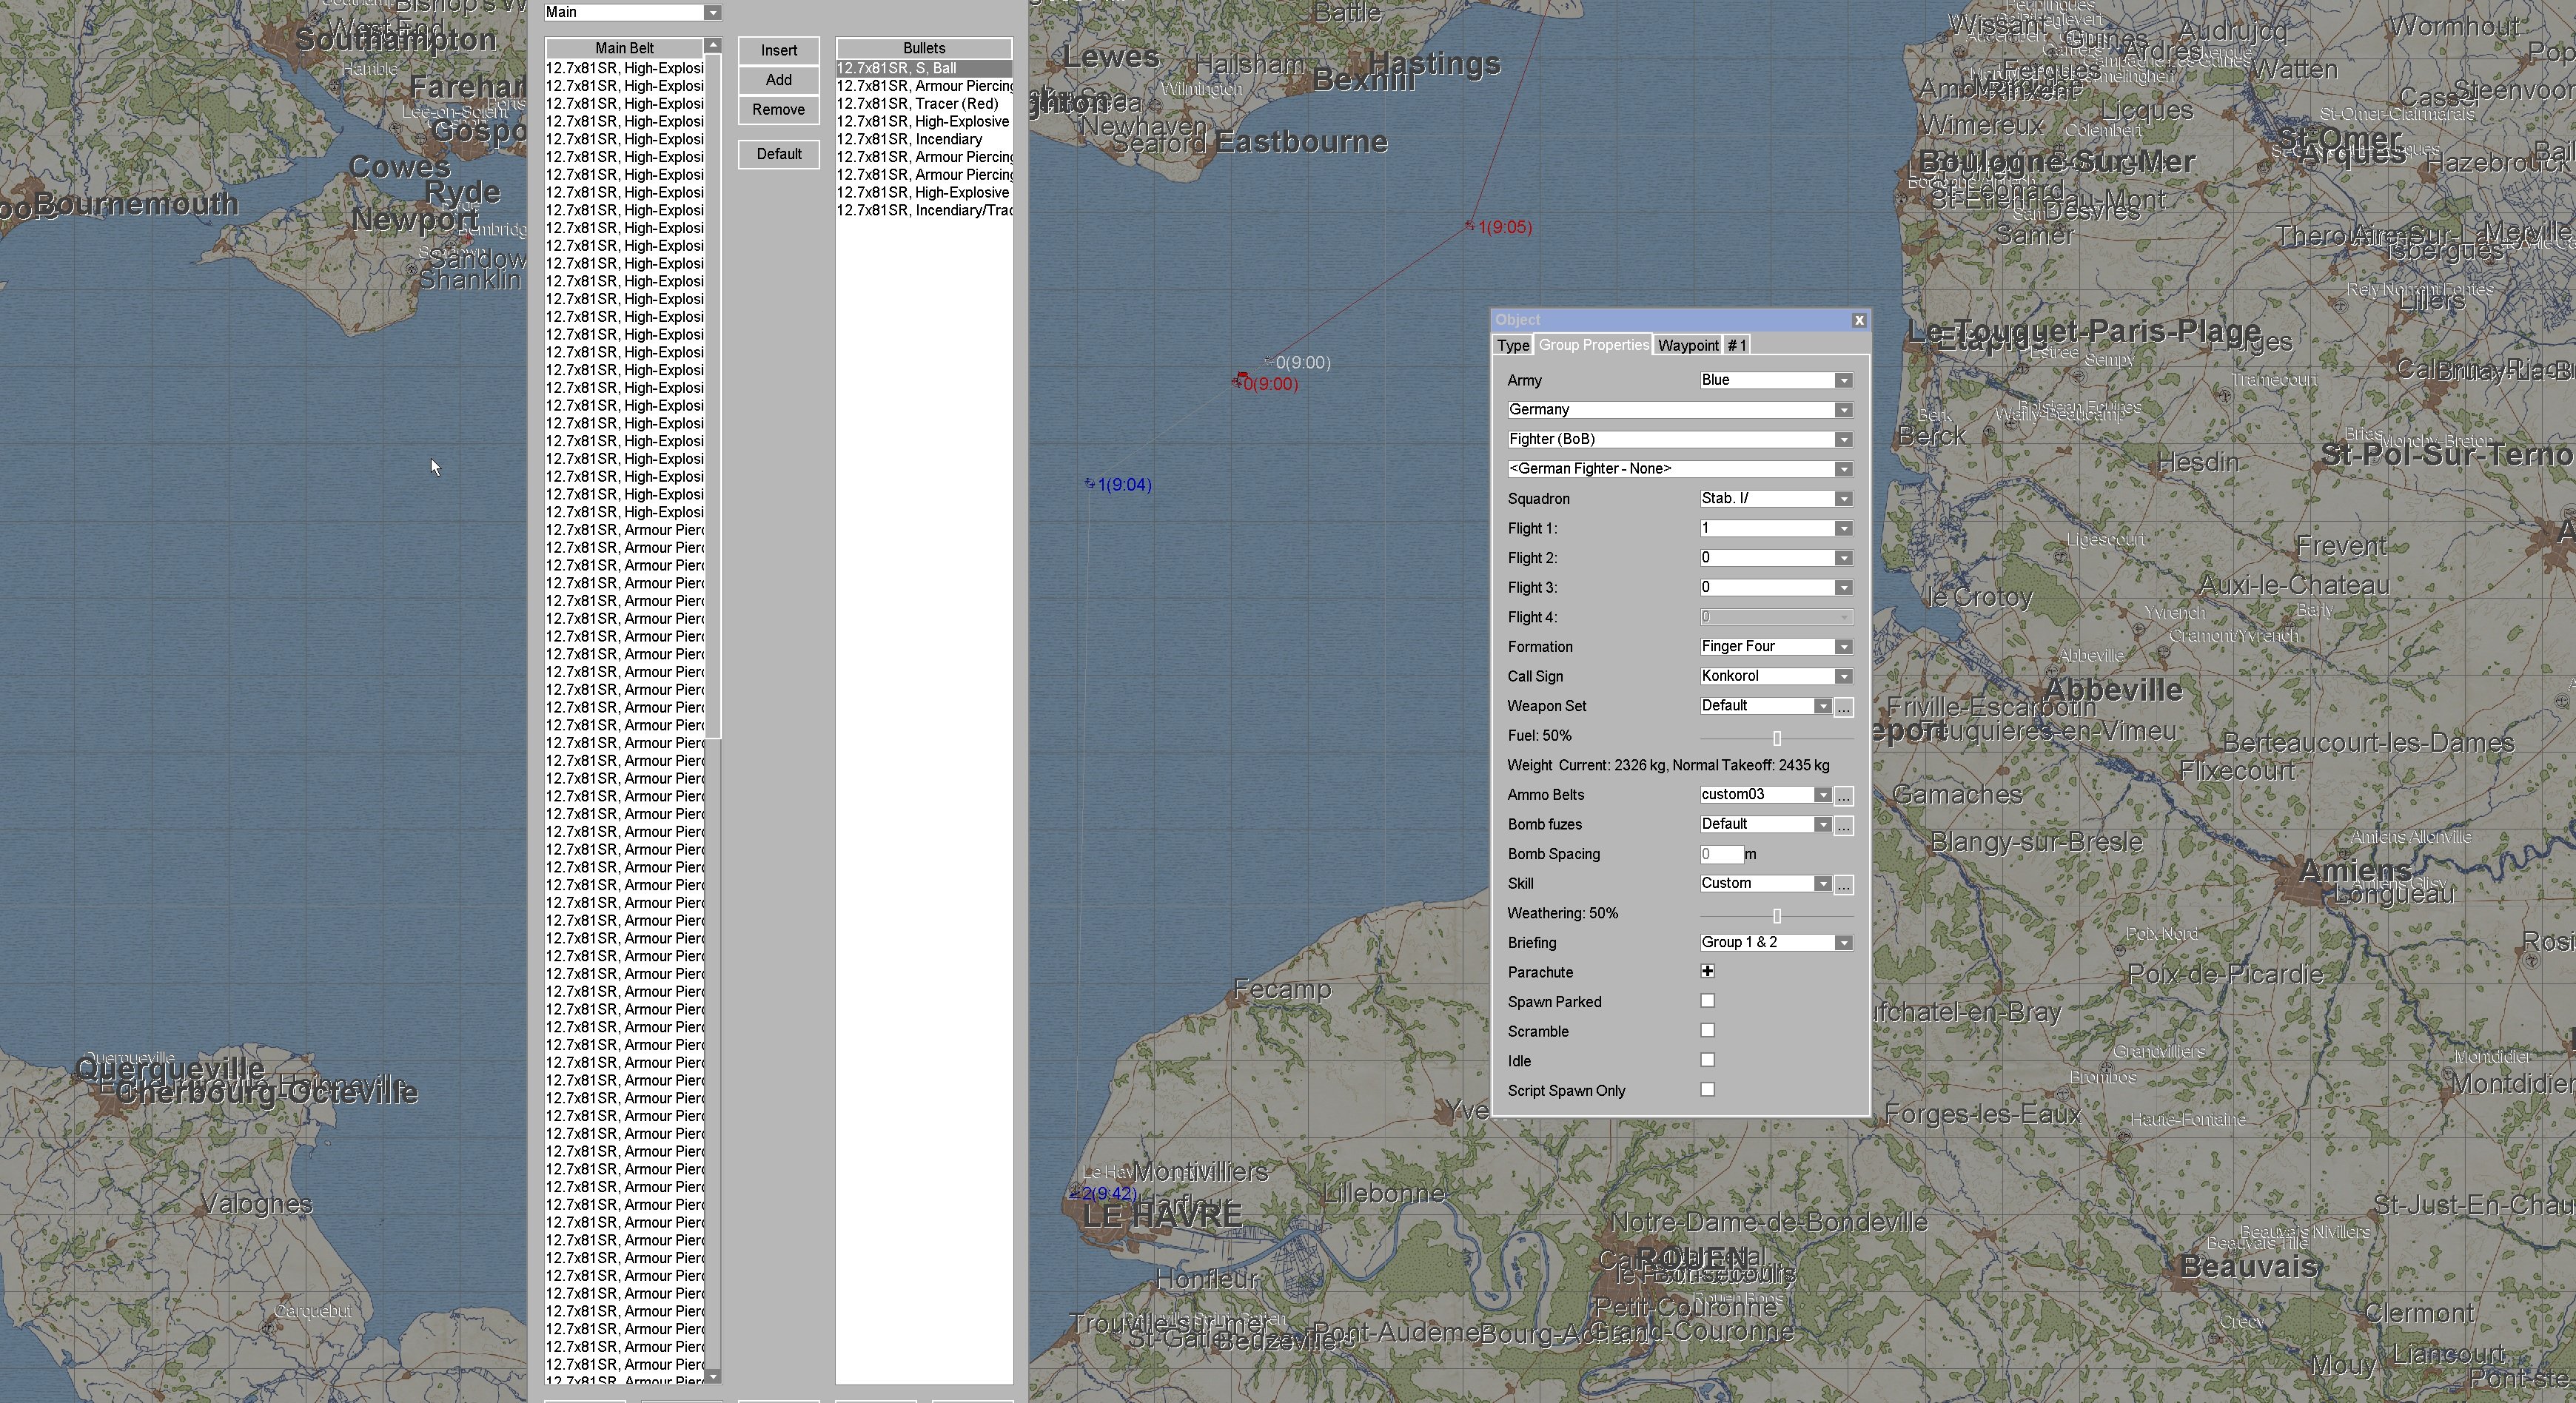Screen dimensions: 2576x1403
Task: Expand the Main belt selector dropdown
Action: 712,12
